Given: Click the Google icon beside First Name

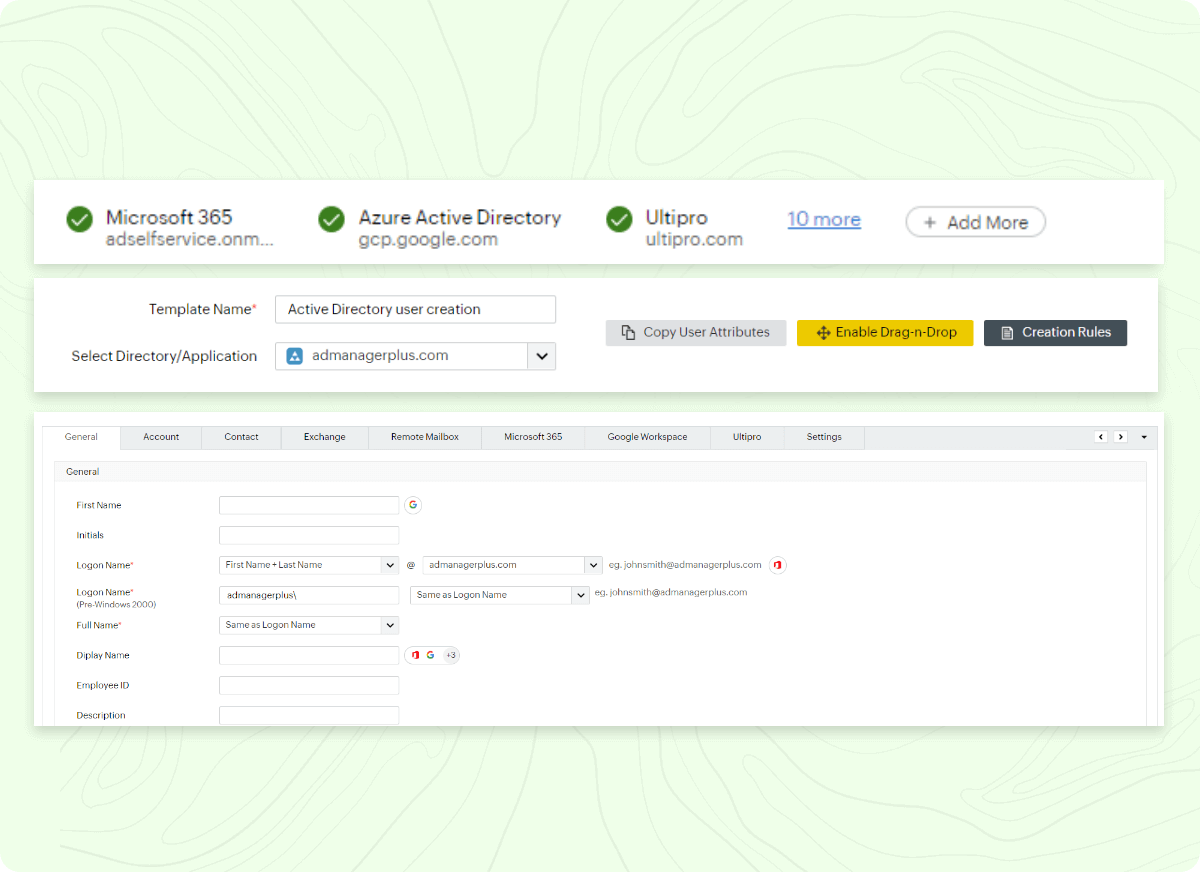Looking at the screenshot, I should pyautogui.click(x=413, y=505).
